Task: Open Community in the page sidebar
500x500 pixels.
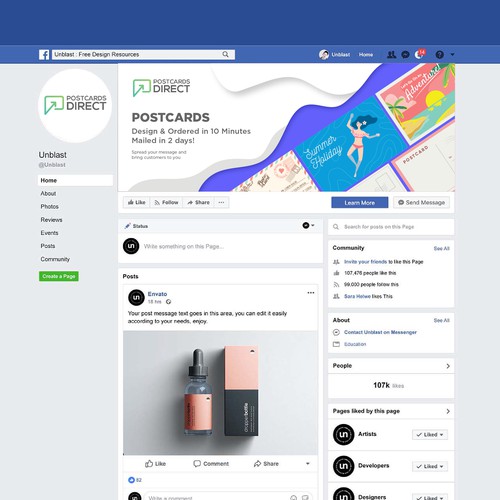Action: click(55, 259)
